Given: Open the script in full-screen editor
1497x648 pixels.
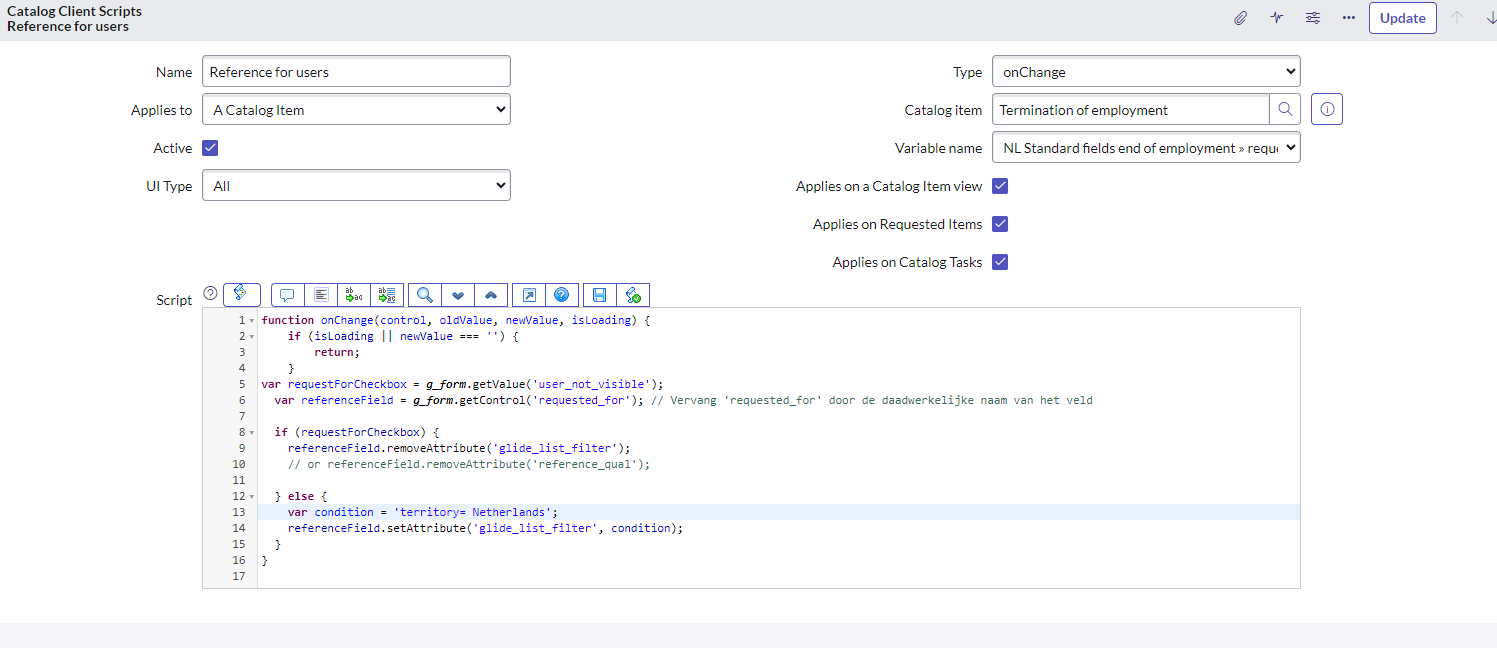Looking at the screenshot, I should coord(527,294).
